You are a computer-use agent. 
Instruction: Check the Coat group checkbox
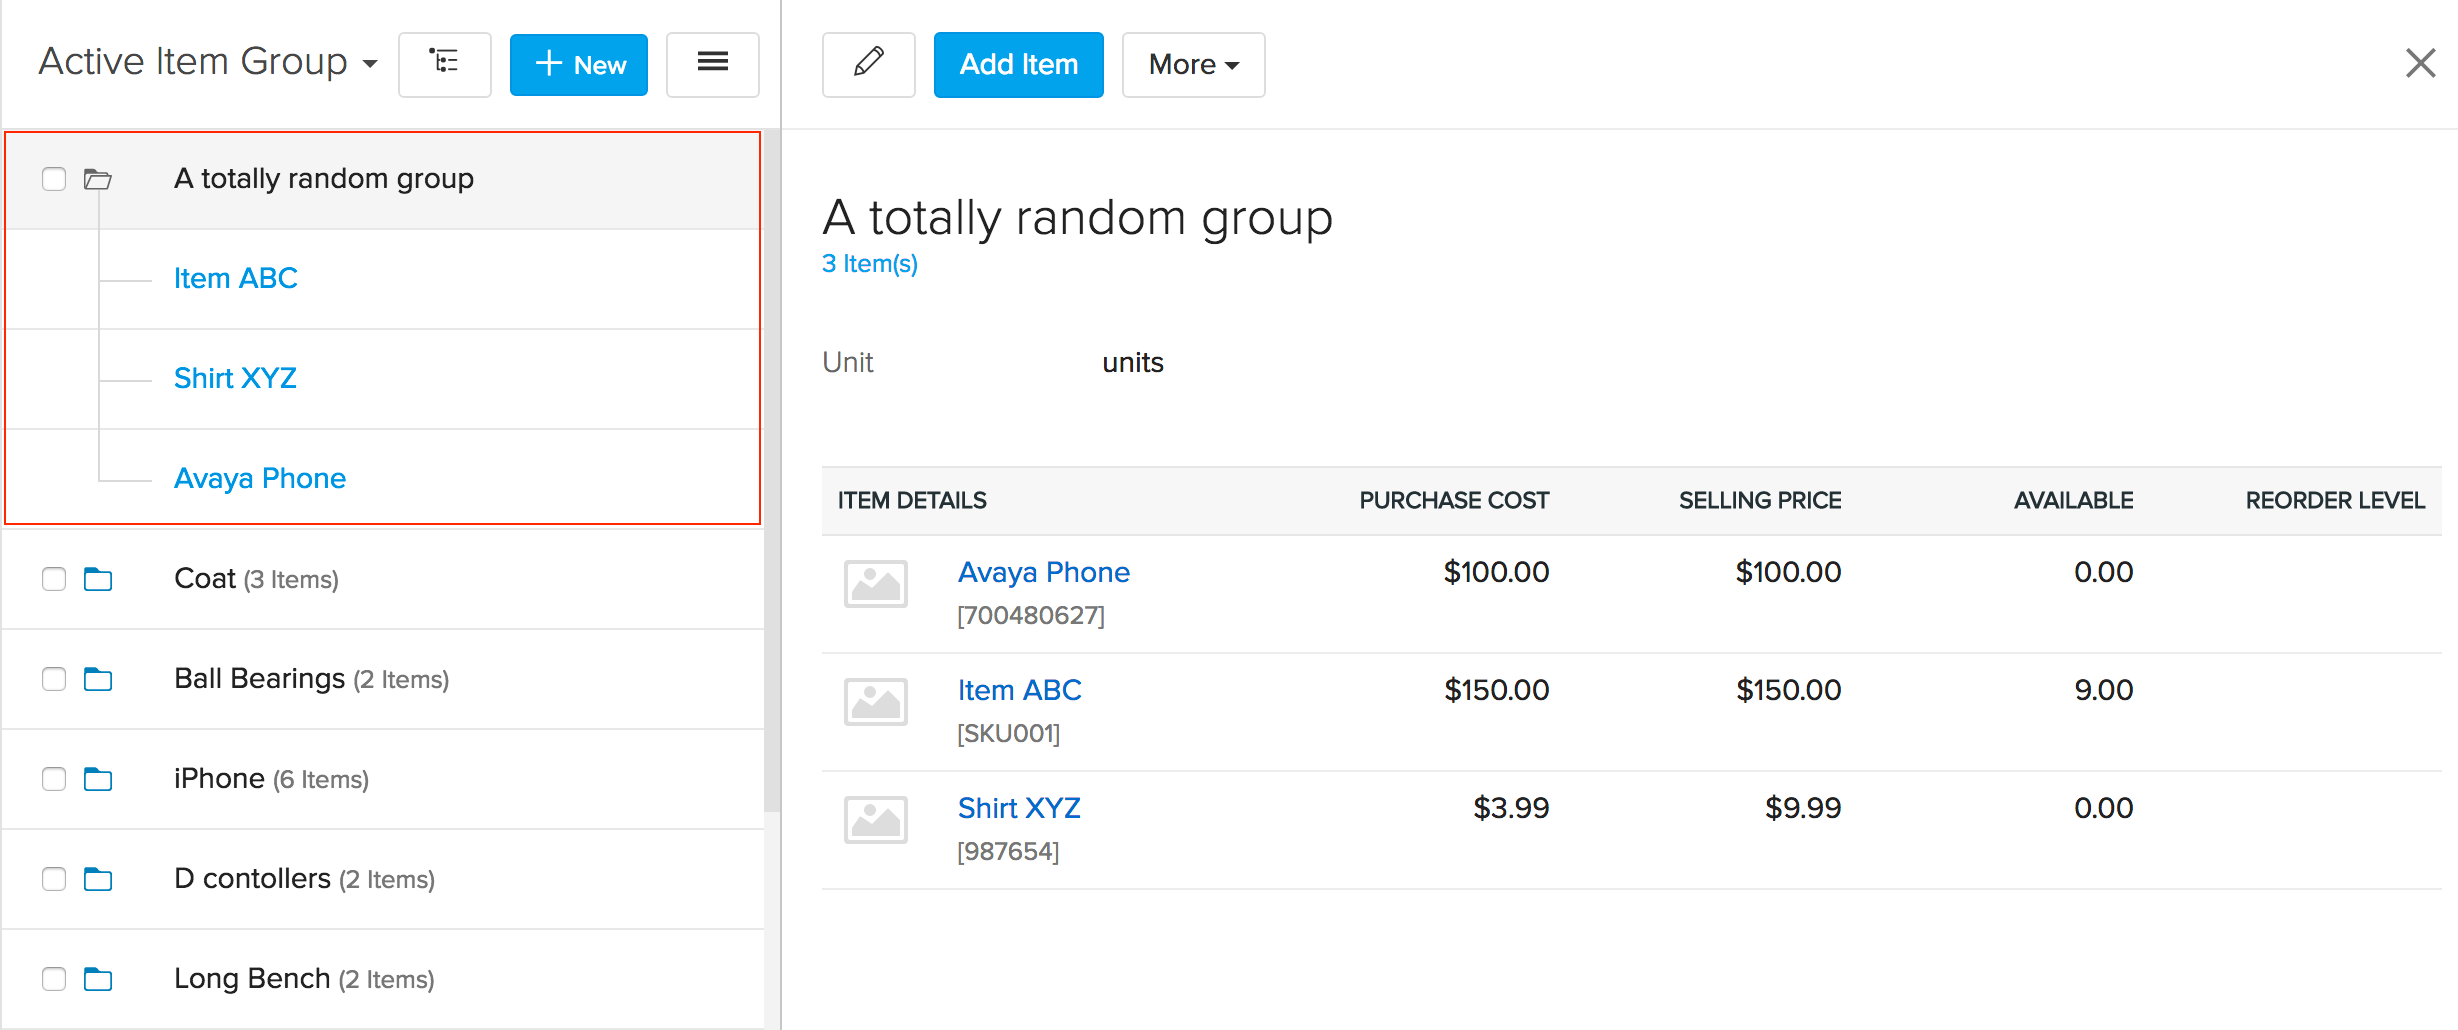[x=54, y=580]
